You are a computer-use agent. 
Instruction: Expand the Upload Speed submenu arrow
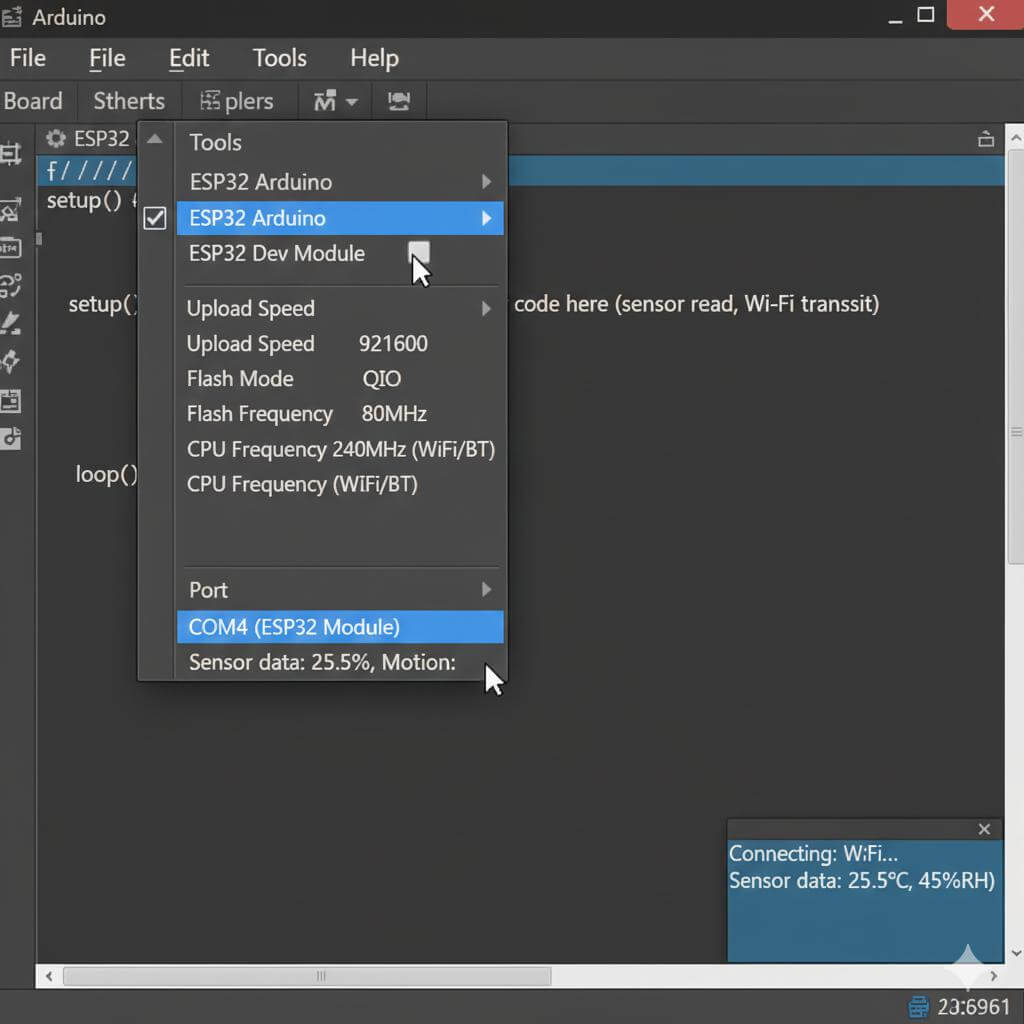487,308
